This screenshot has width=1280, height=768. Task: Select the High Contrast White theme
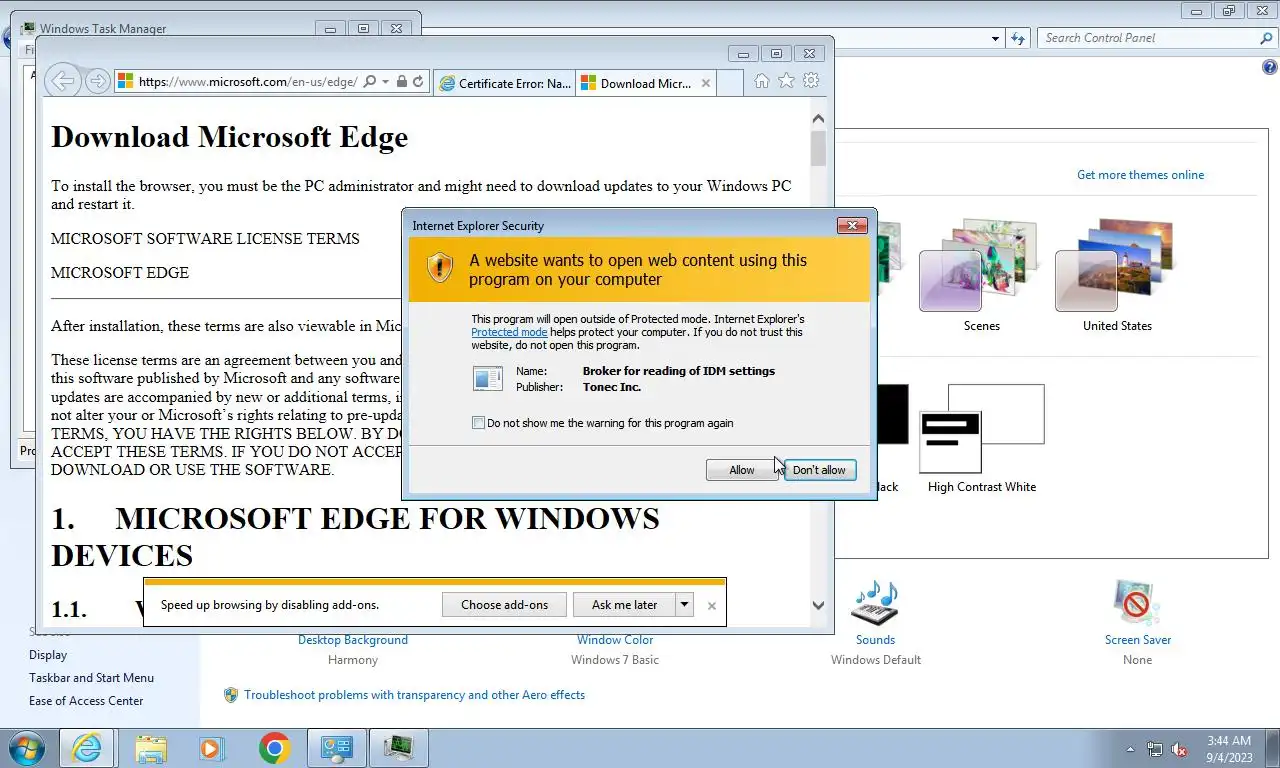tap(982, 438)
